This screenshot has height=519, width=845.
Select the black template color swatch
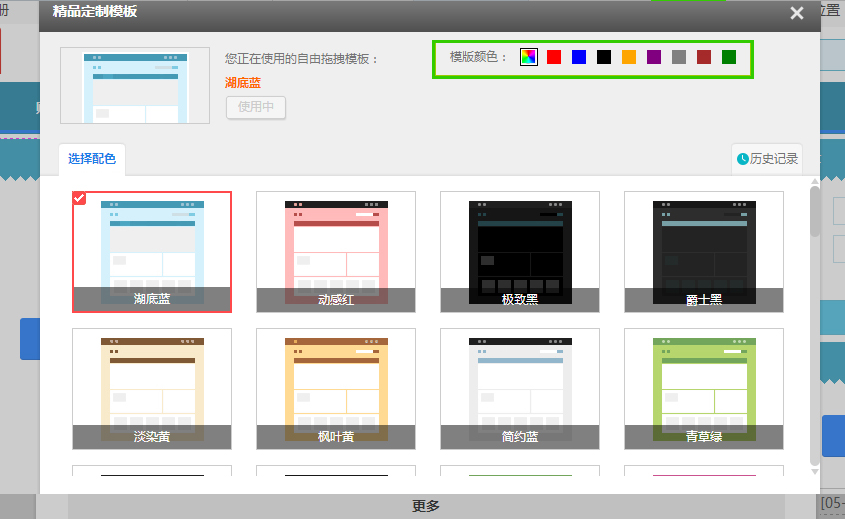[x=604, y=57]
